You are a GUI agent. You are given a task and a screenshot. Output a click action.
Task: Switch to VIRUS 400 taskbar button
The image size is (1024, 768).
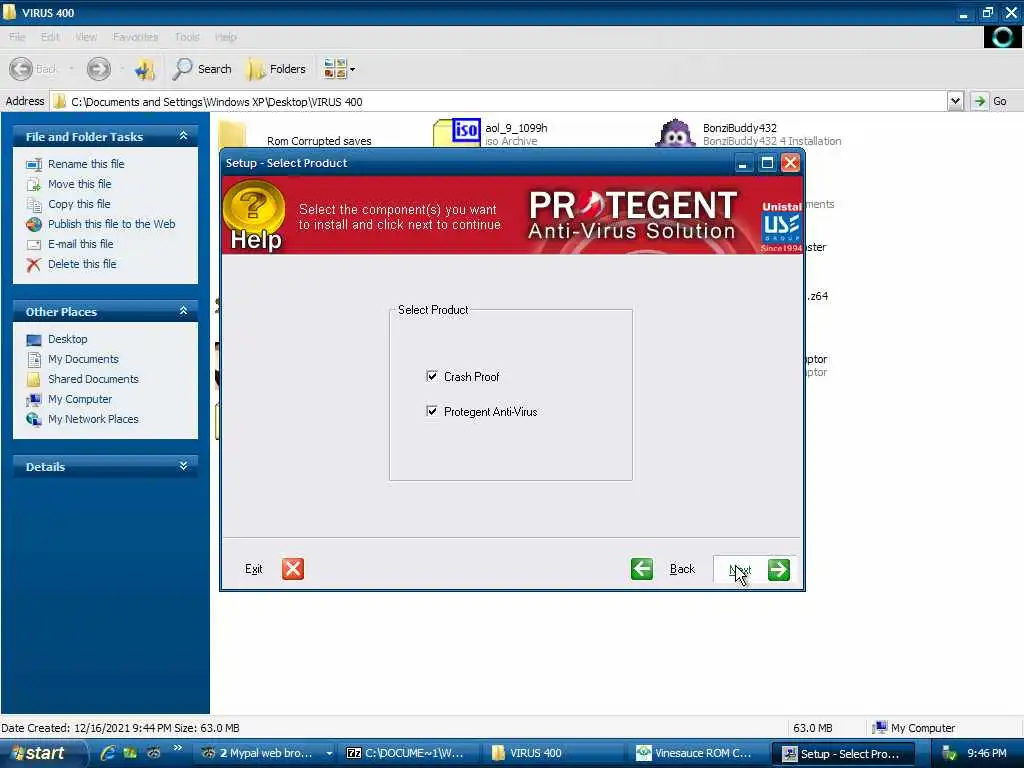tap(553, 753)
